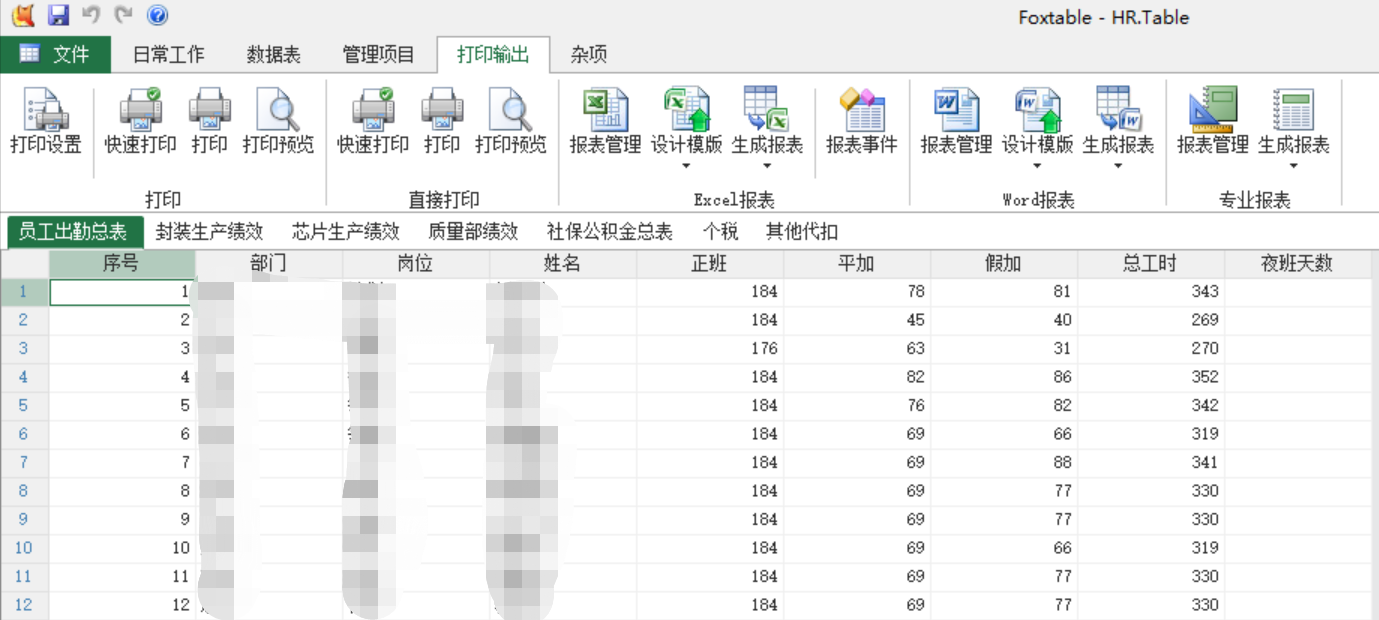The height and width of the screenshot is (620, 1379).
Task: Switch to the 数据表 ribbon tab
Action: (273, 55)
